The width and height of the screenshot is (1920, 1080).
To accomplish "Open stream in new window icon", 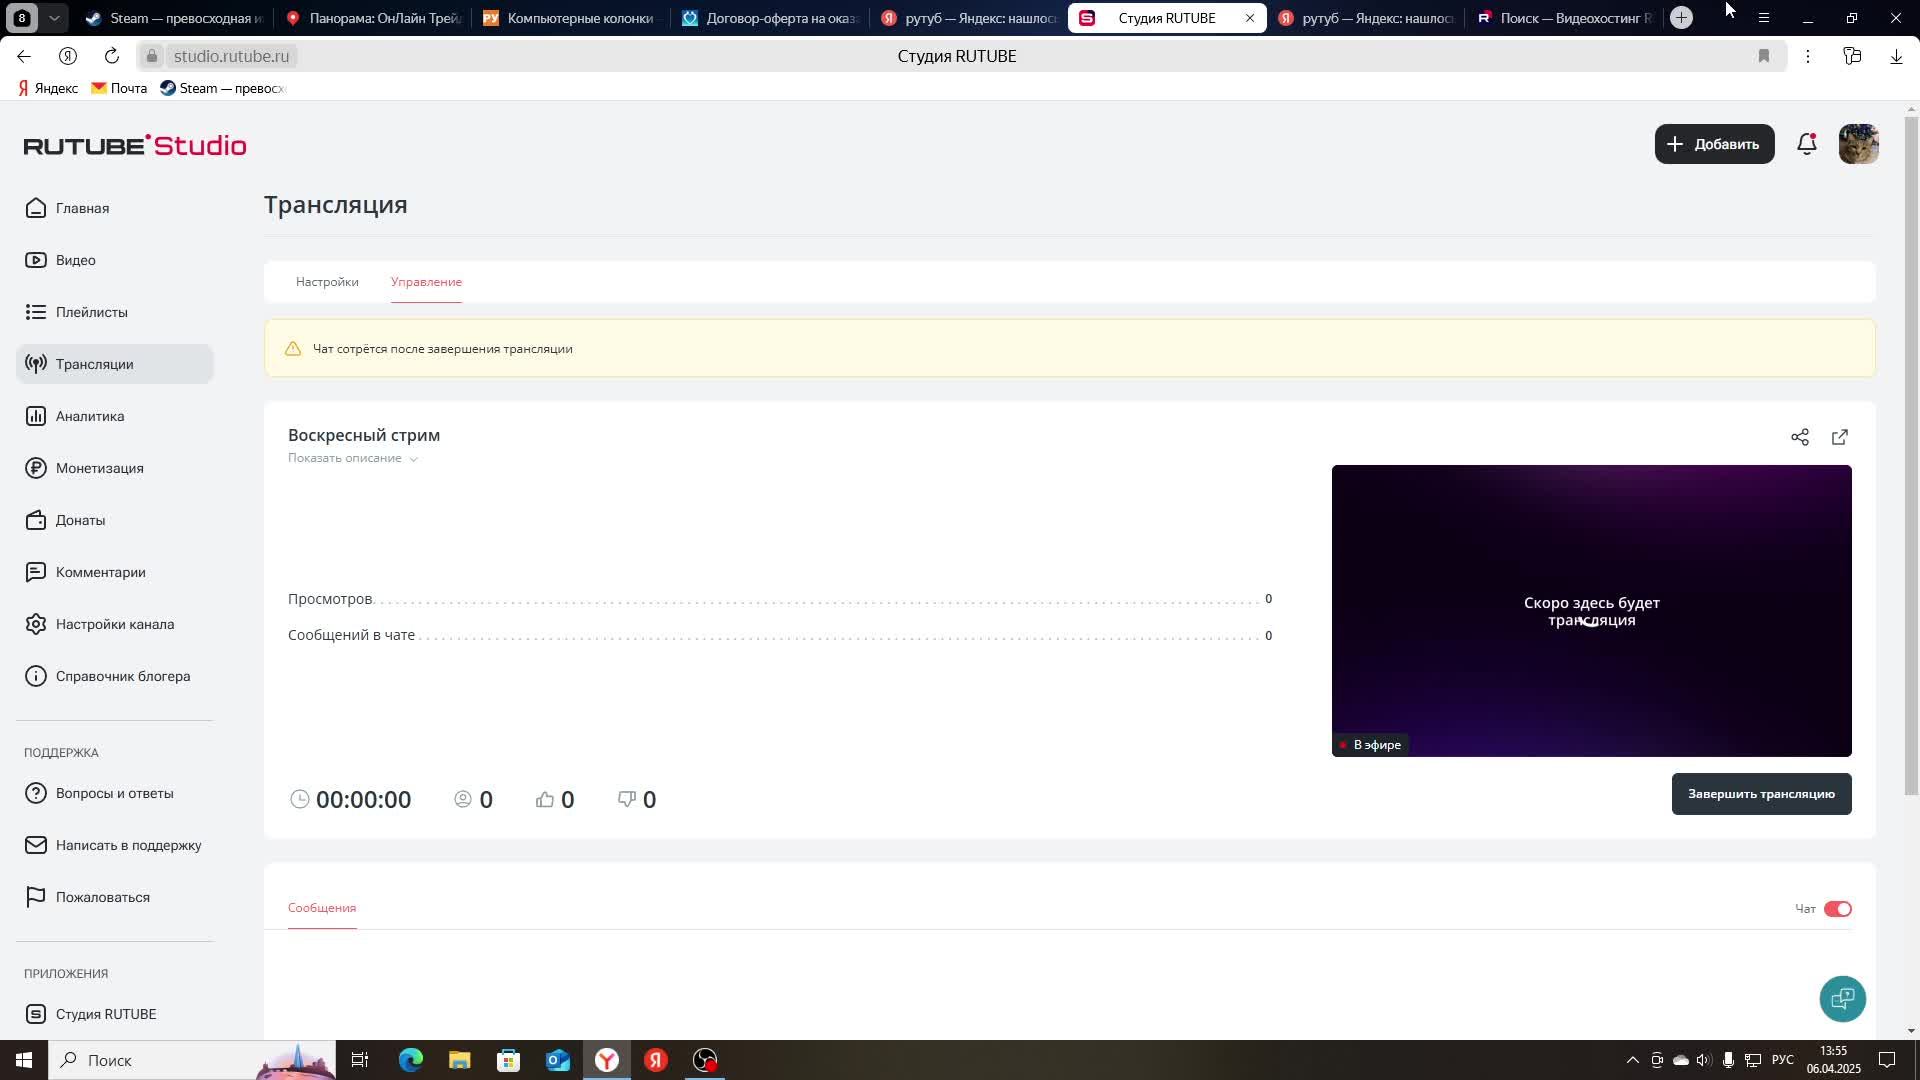I will [x=1839, y=437].
